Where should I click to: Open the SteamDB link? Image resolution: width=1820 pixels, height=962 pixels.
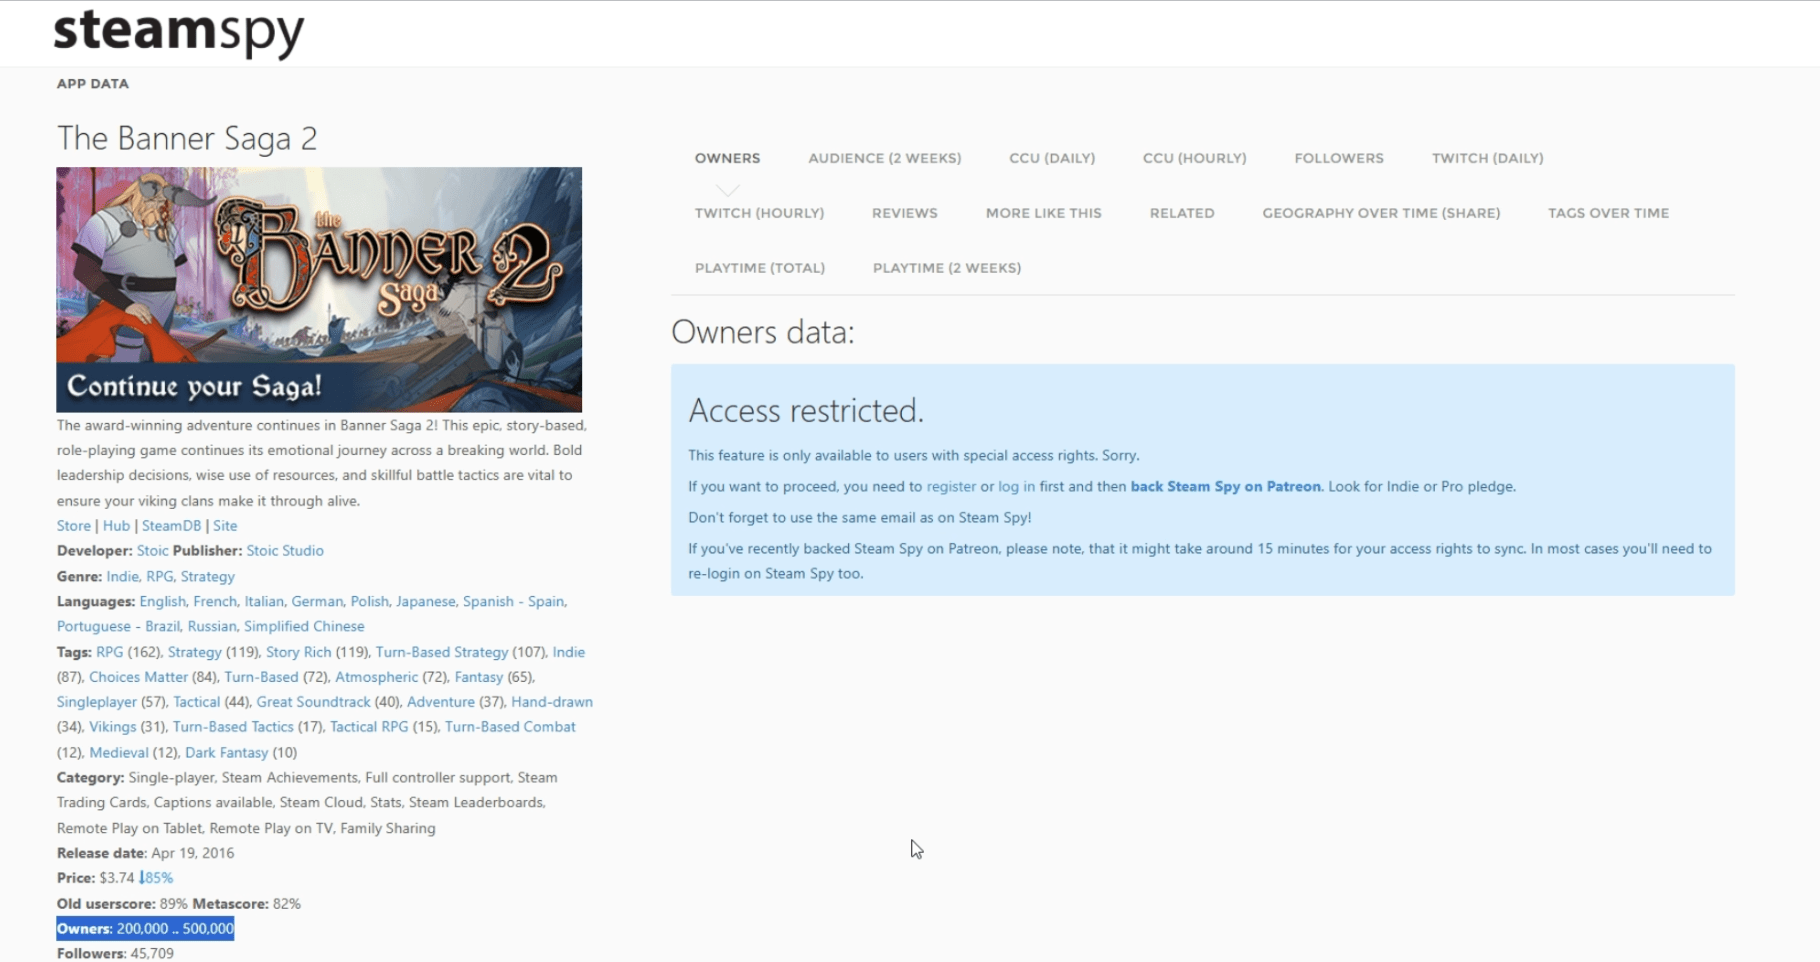tap(171, 526)
